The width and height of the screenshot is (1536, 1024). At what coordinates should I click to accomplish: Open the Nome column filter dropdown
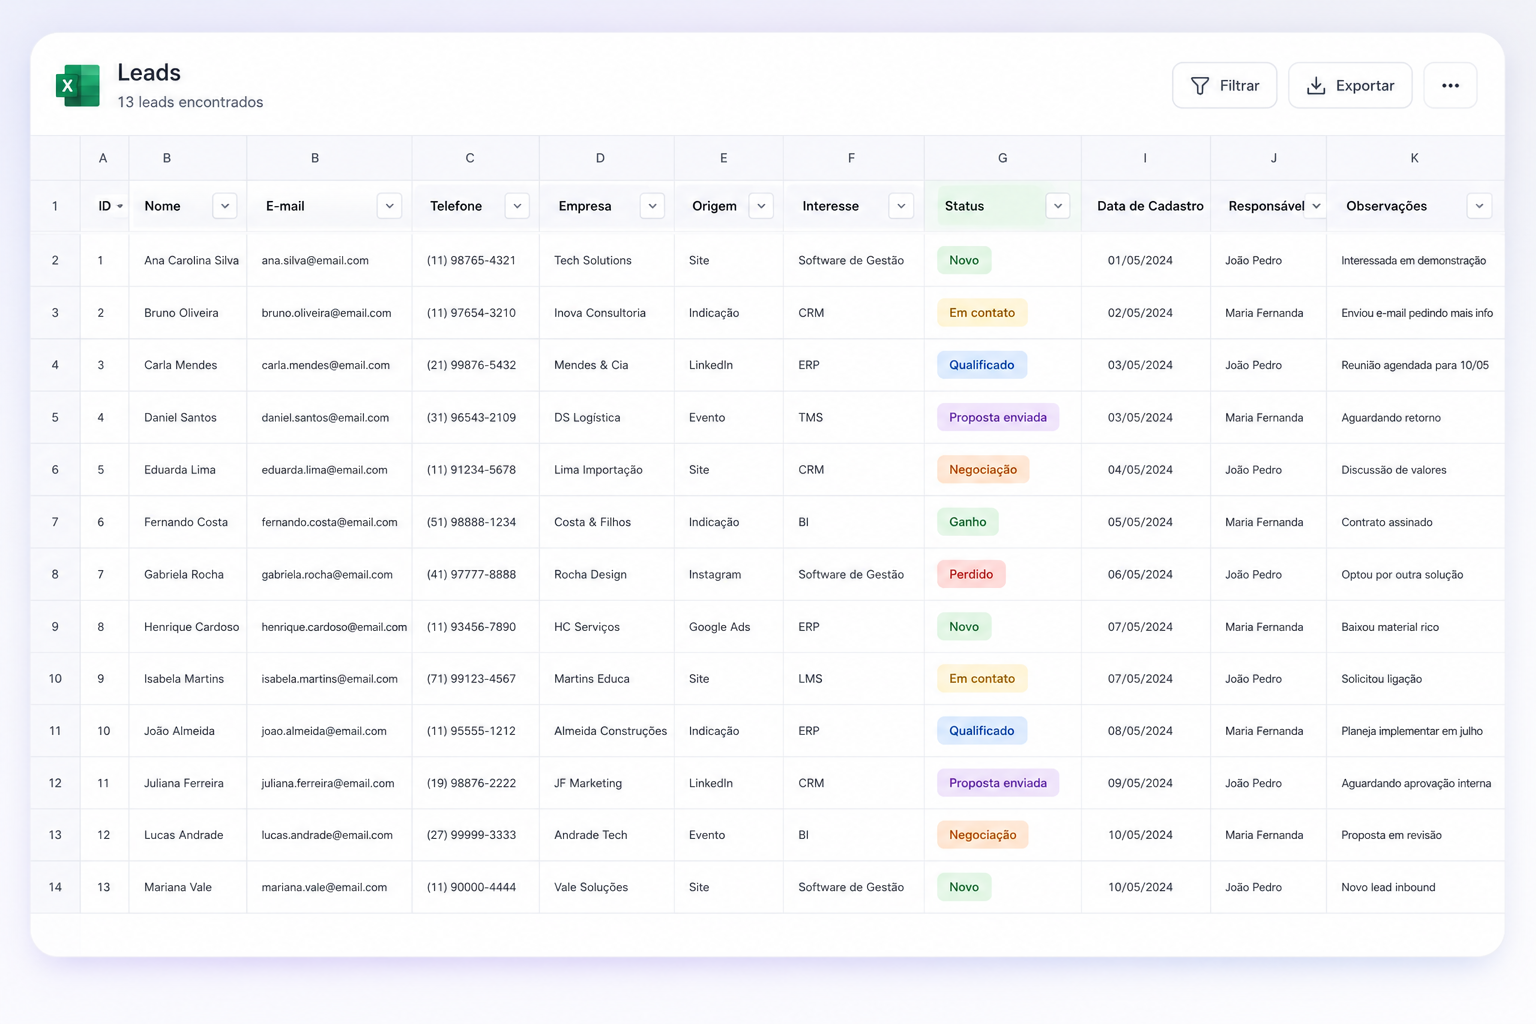pos(225,206)
